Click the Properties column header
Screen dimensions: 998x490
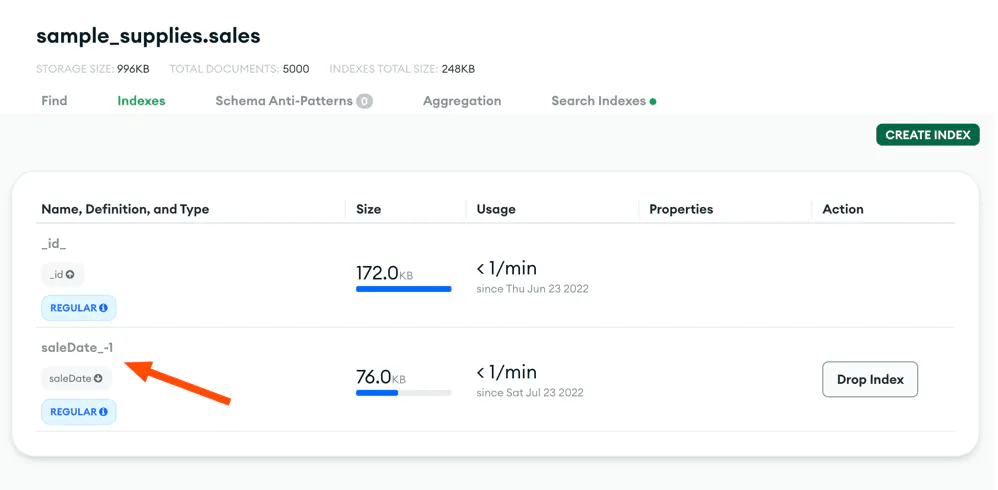coord(681,209)
